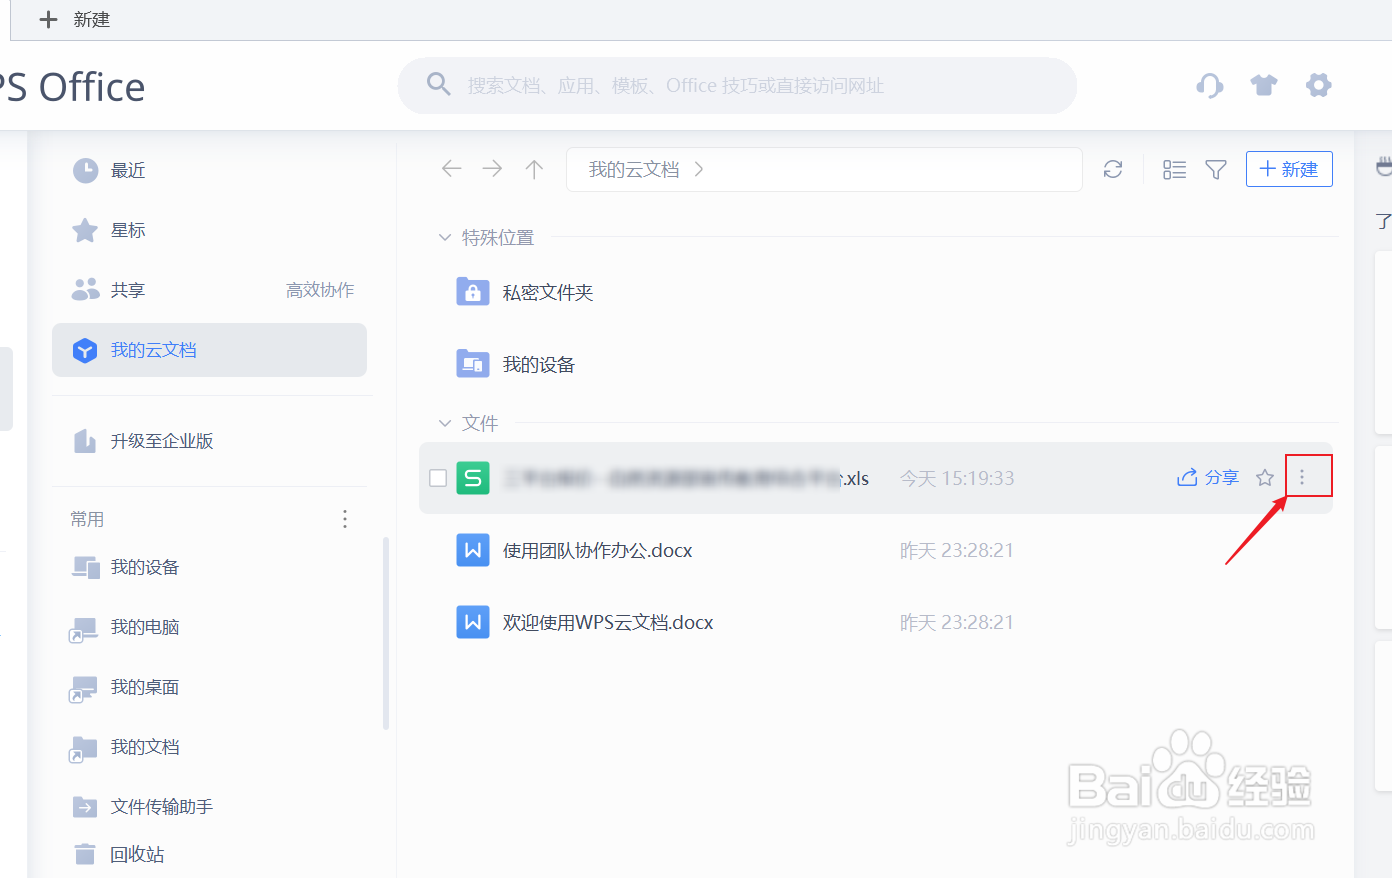The height and width of the screenshot is (878, 1392).
Task: Open the search icon in the search bar
Action: (x=438, y=84)
